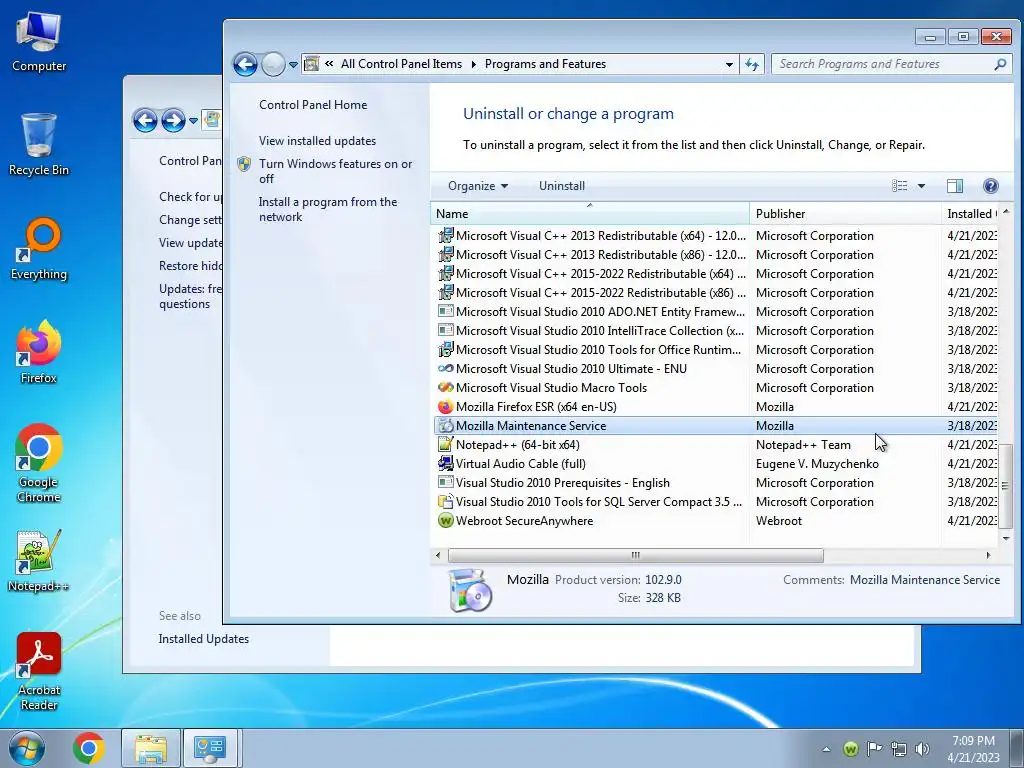This screenshot has height=768, width=1024.
Task: Open Installed Updates link in rear window
Action: [x=204, y=639]
